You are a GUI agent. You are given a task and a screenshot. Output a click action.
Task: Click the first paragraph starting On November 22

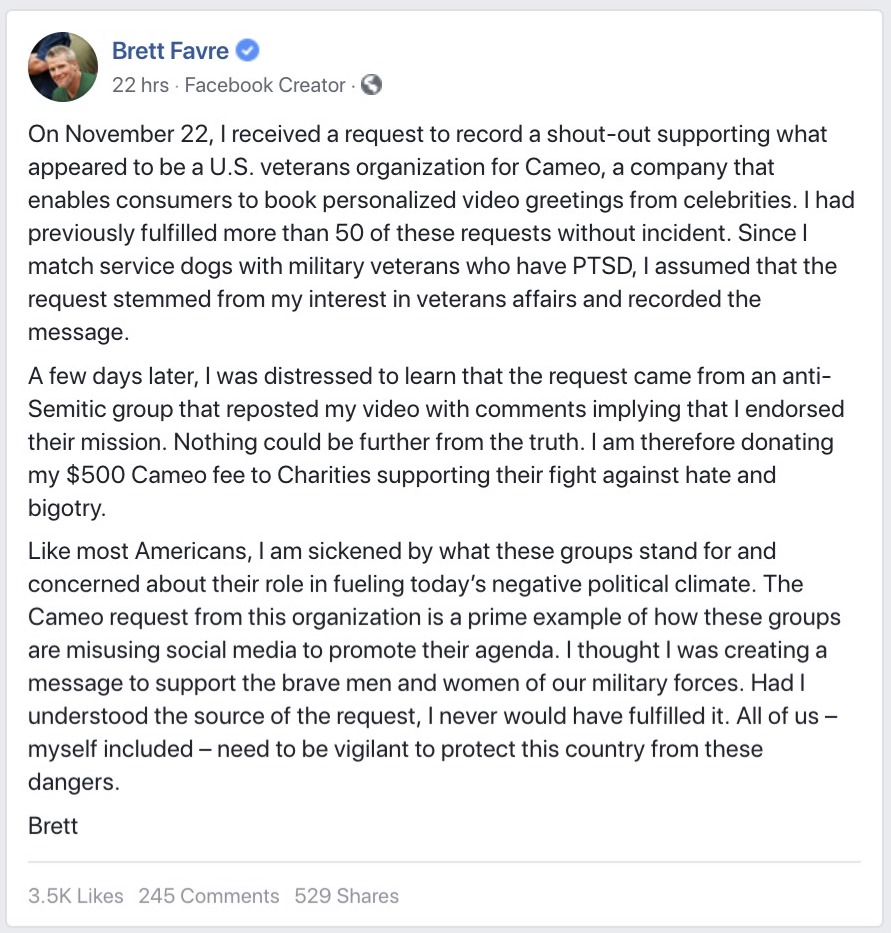click(441, 233)
